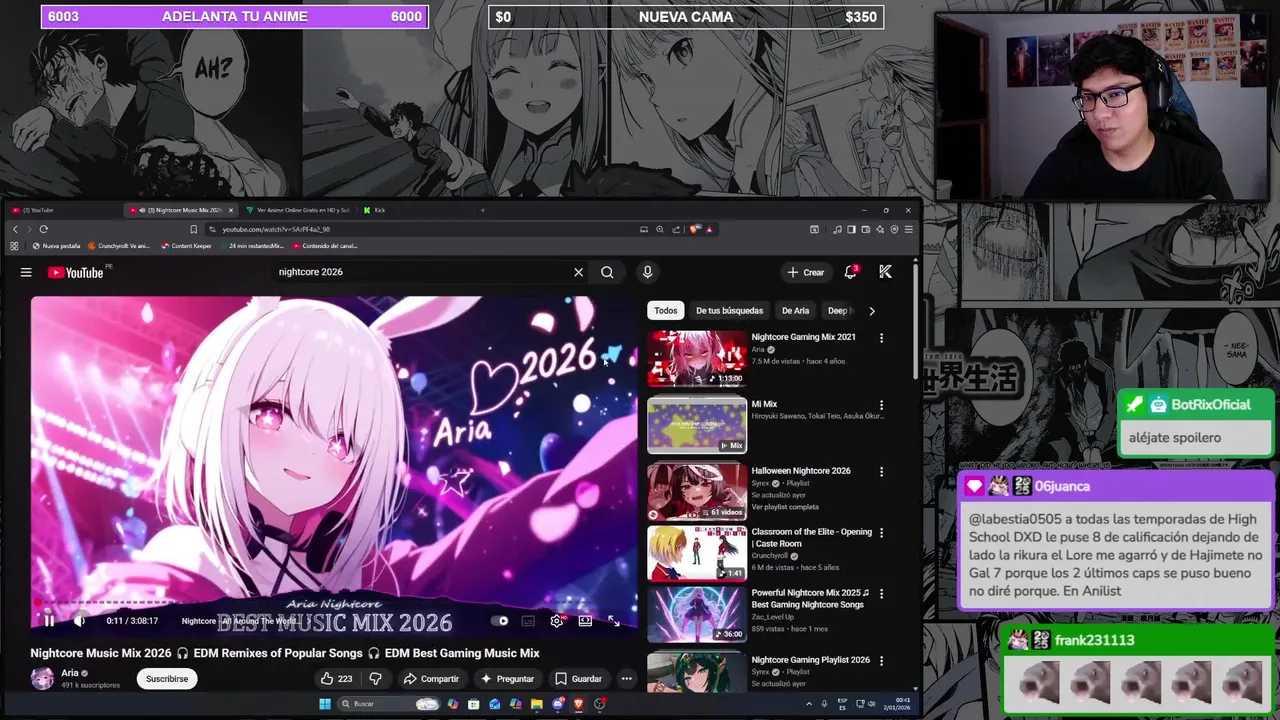This screenshot has width=1280, height=720.
Task: Open the Brave browser taskbar icon
Action: point(578,704)
